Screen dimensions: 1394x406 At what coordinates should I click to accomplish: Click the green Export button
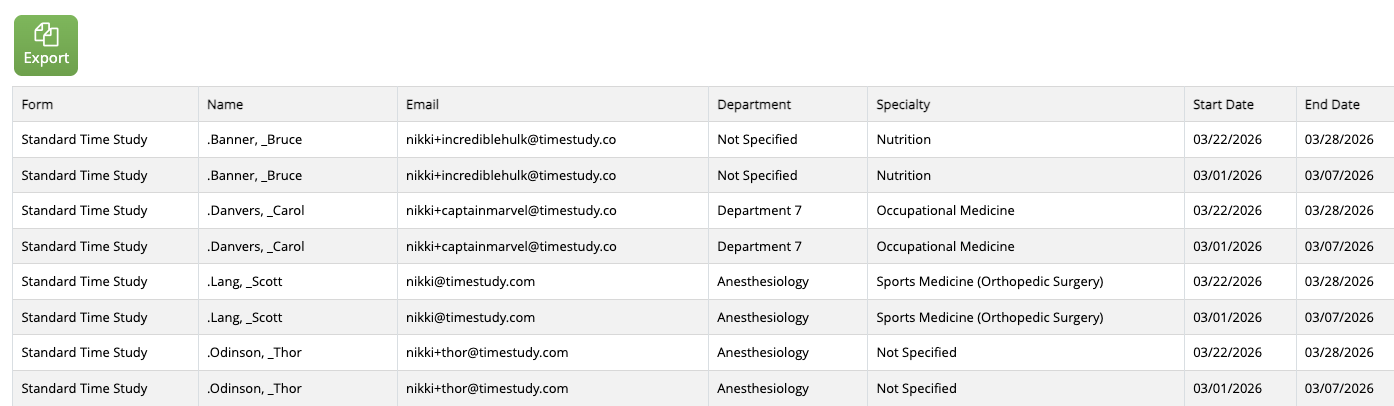coord(46,46)
